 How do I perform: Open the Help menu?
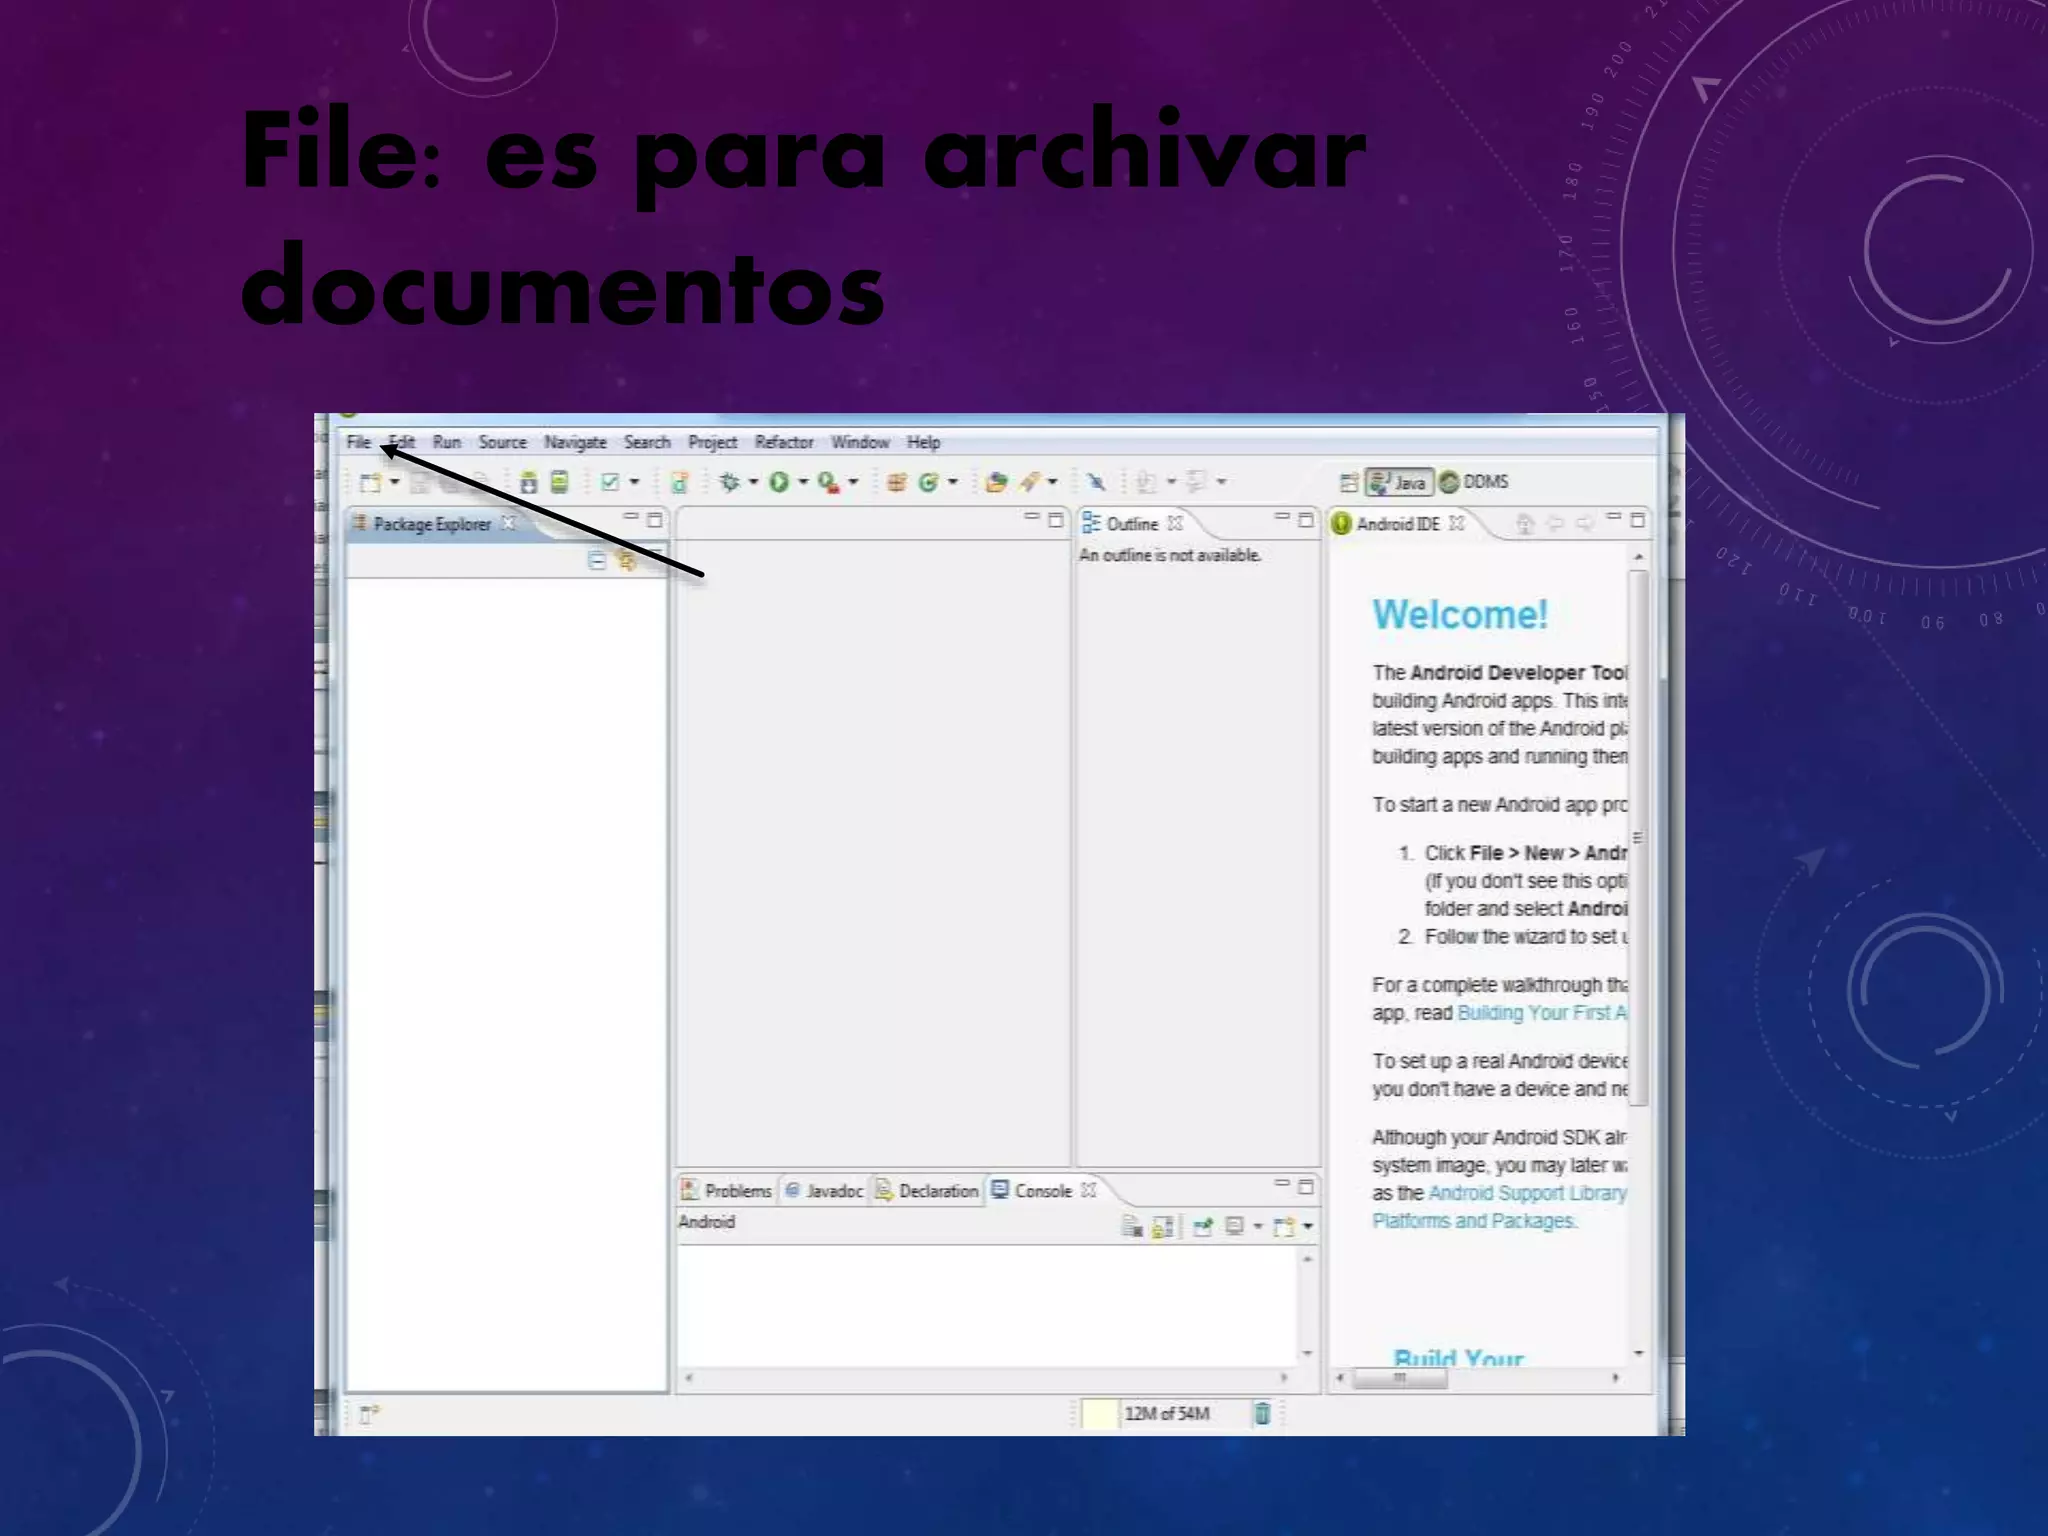point(923,442)
